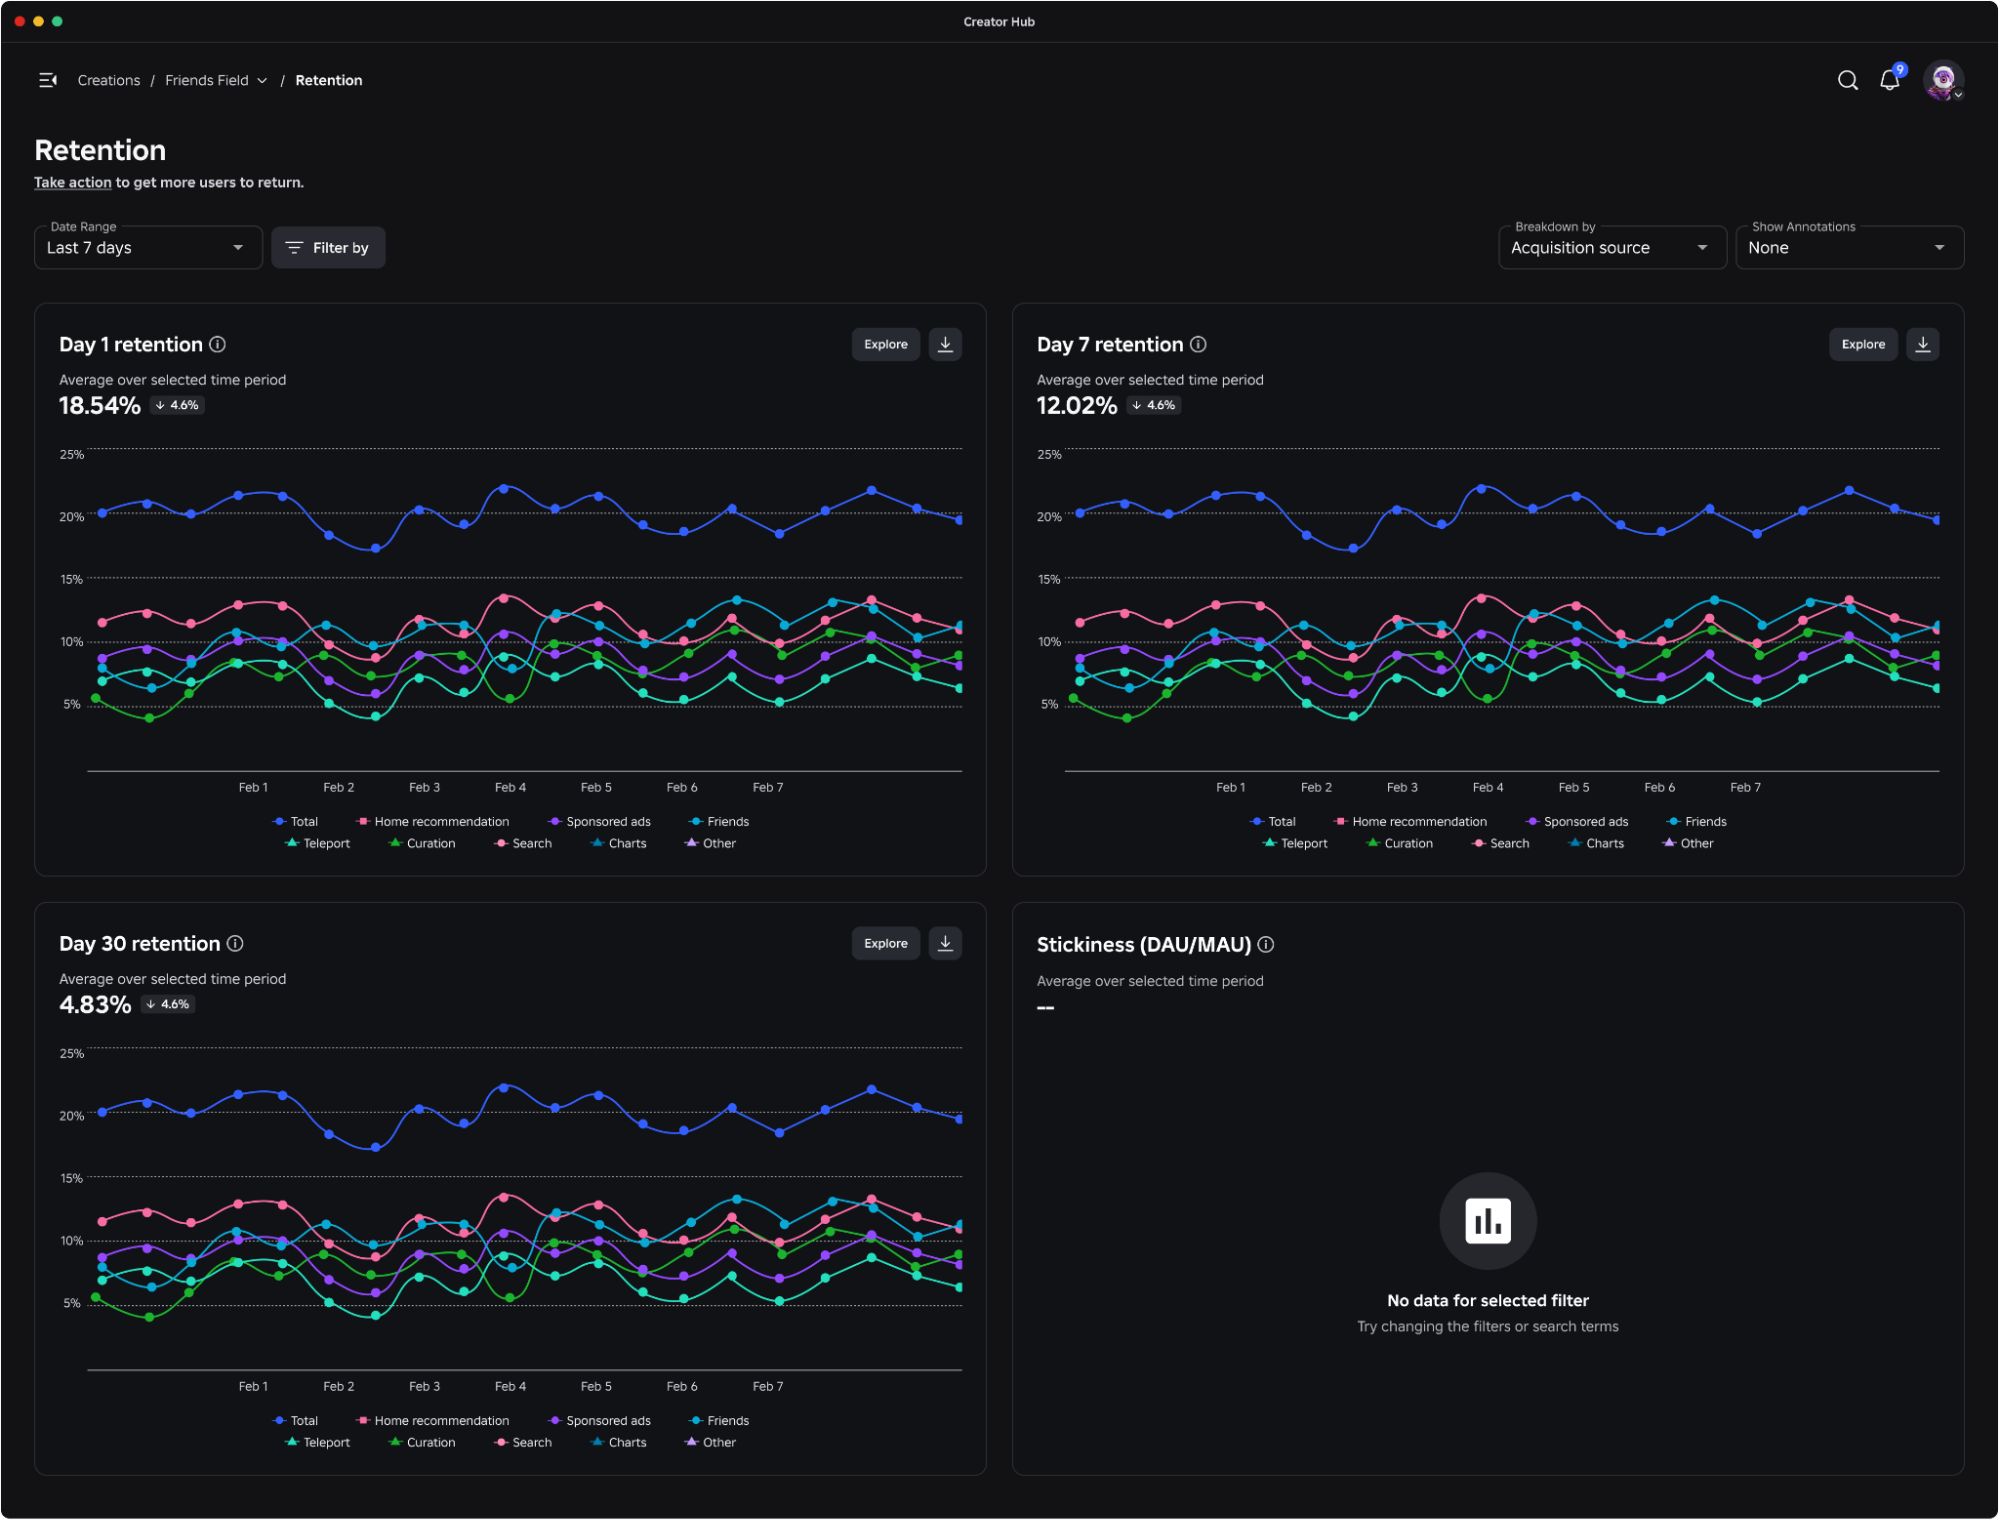The height and width of the screenshot is (1520, 1999).
Task: Open the search magnifier icon
Action: (1847, 80)
